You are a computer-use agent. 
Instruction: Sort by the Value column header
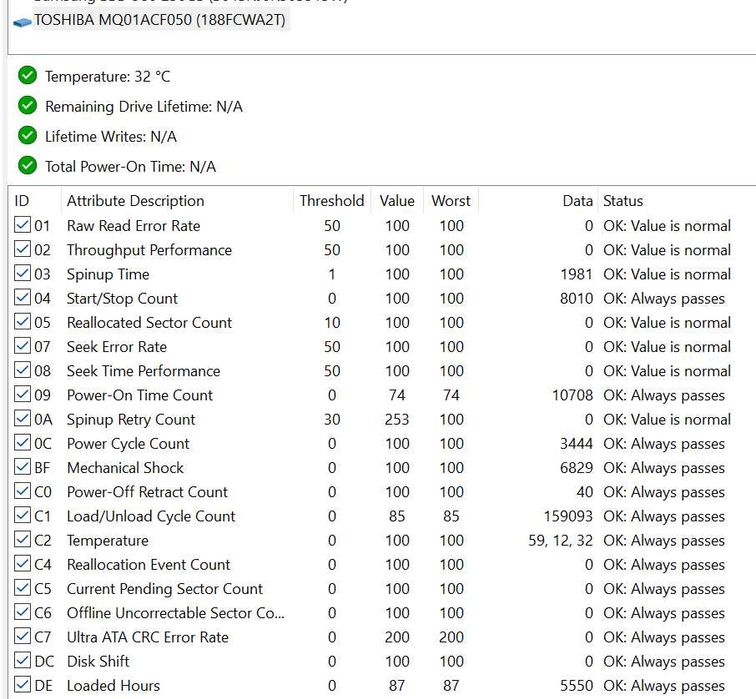pos(397,201)
